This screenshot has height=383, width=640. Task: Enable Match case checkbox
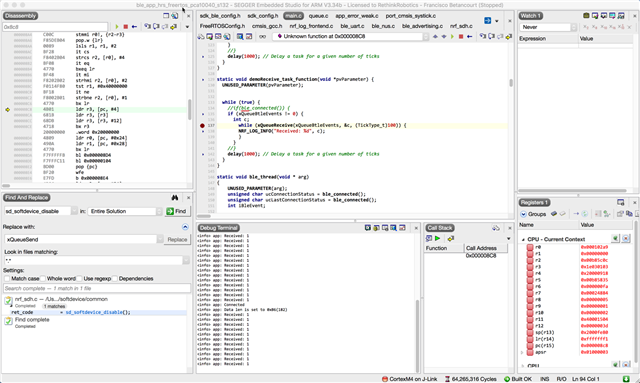pos(7,278)
